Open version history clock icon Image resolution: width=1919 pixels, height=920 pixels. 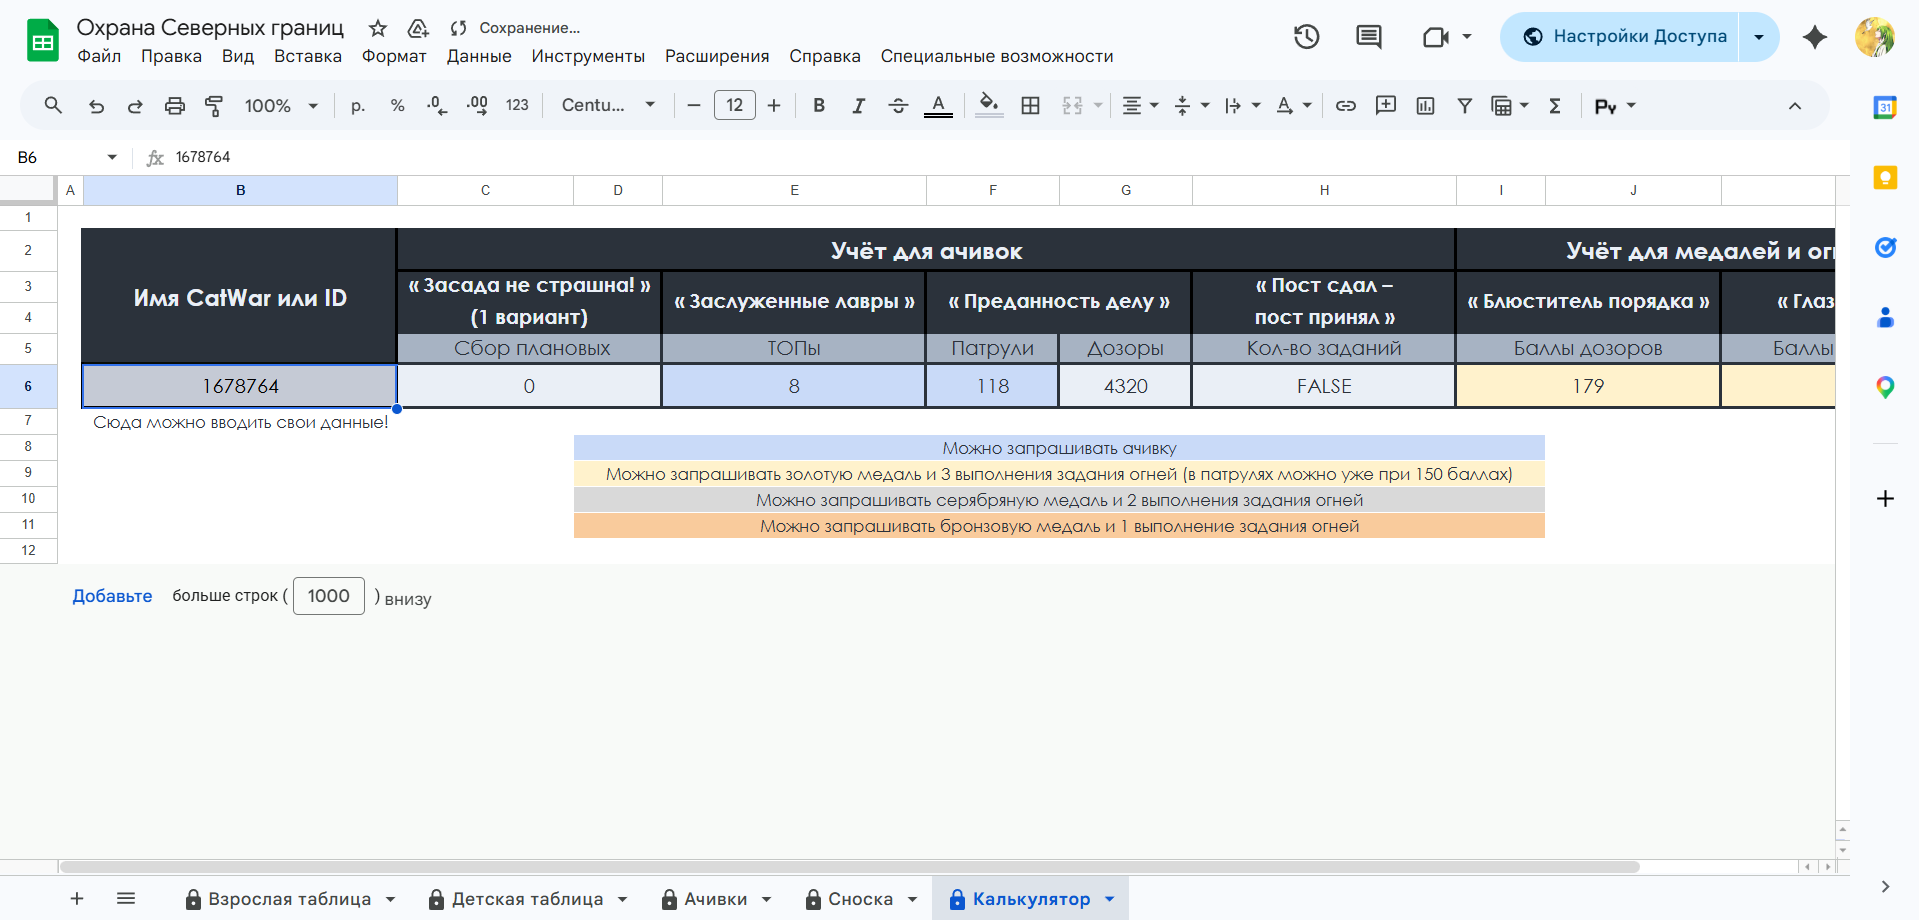(1306, 37)
